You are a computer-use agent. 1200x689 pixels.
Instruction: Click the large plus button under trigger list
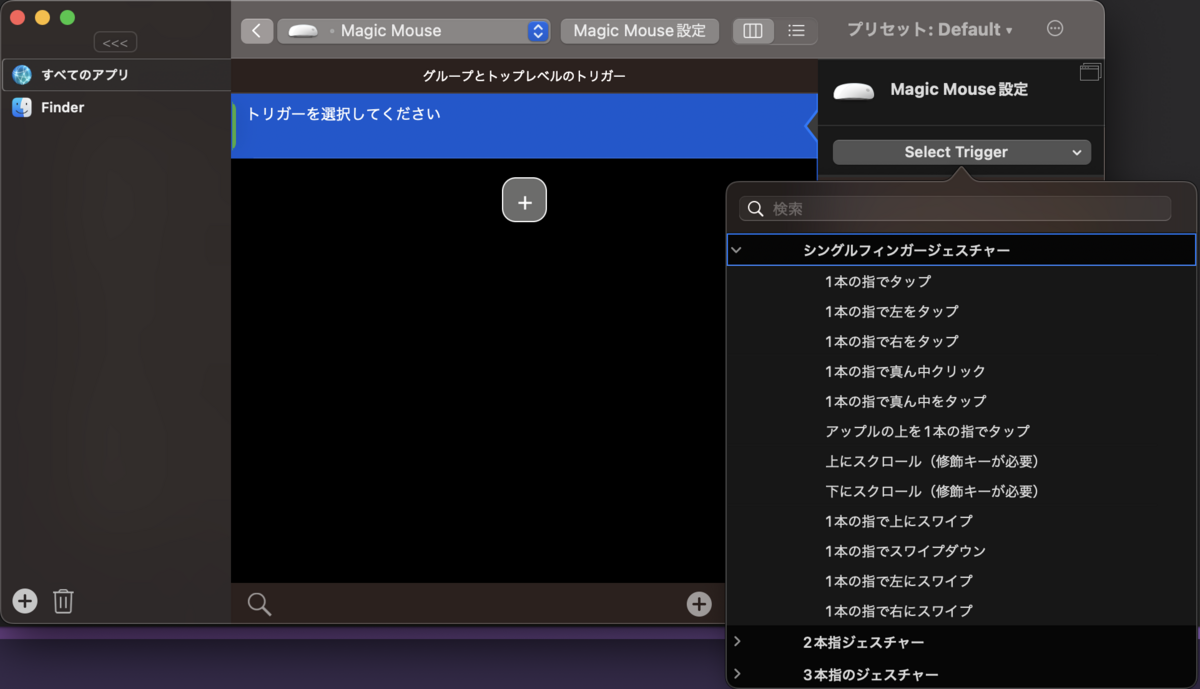pyautogui.click(x=524, y=200)
